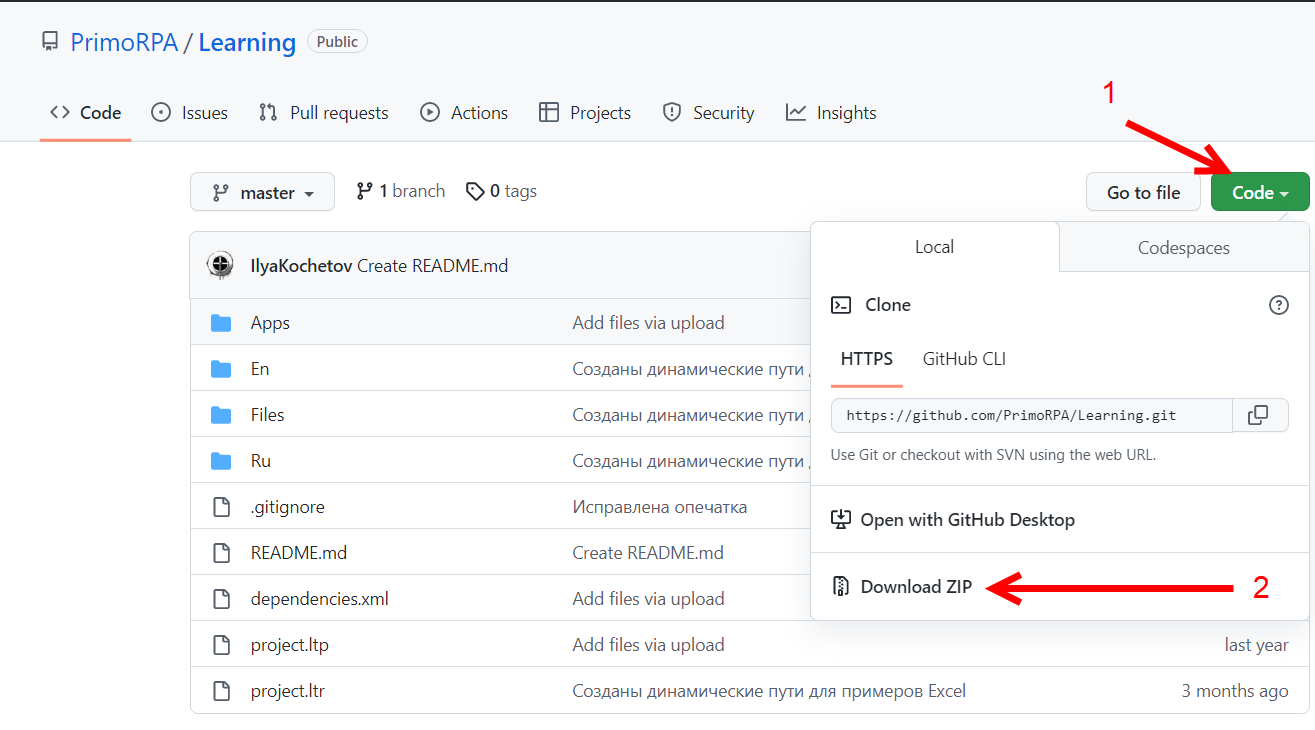Click the branch icon beside 1 branch
Image resolution: width=1315 pixels, height=730 pixels.
[364, 191]
